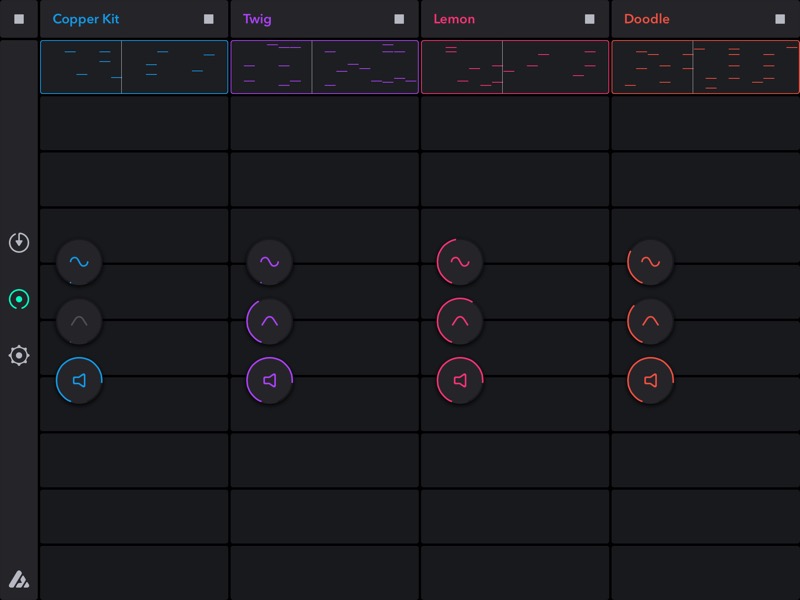Select the Copper Kit track title

[x=86, y=19]
